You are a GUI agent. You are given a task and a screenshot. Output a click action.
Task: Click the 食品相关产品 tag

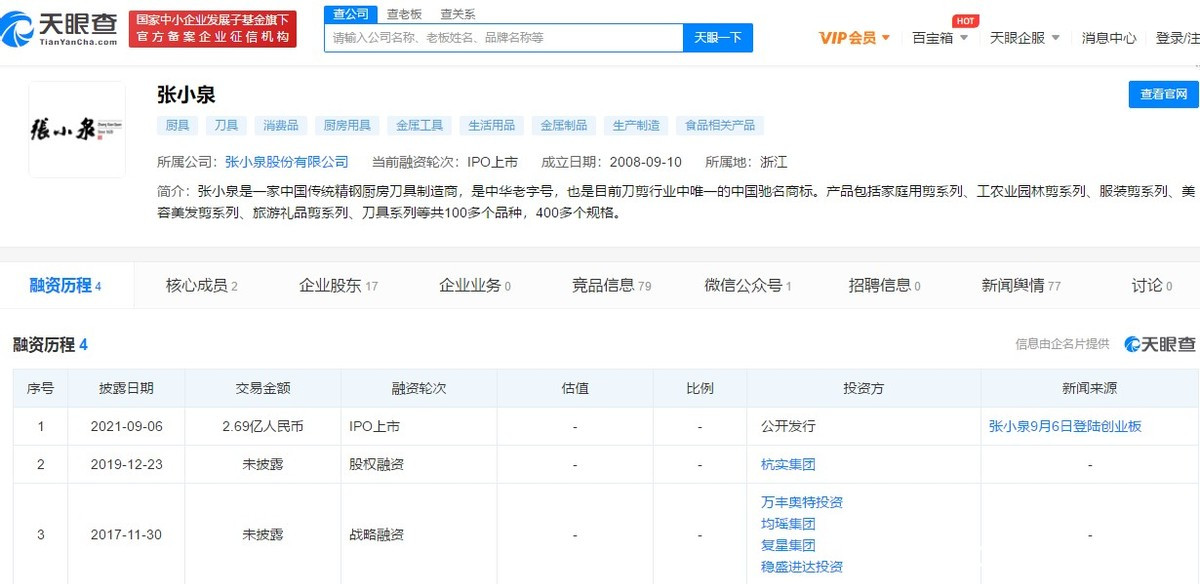[x=720, y=125]
